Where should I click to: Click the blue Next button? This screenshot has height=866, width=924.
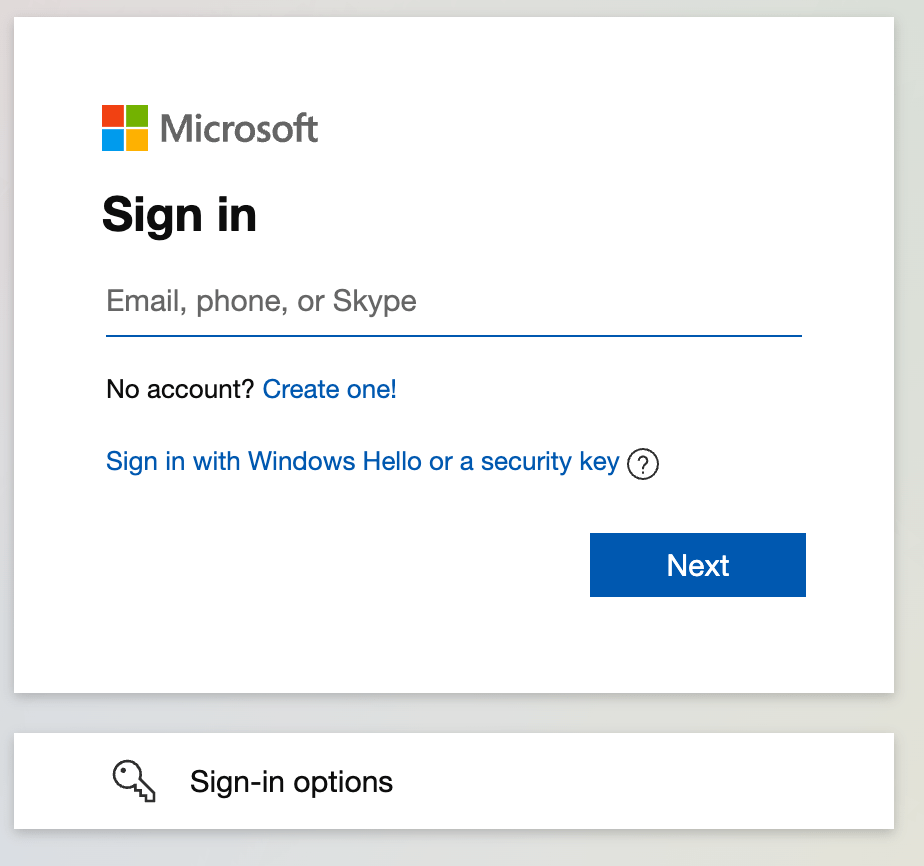pos(698,565)
